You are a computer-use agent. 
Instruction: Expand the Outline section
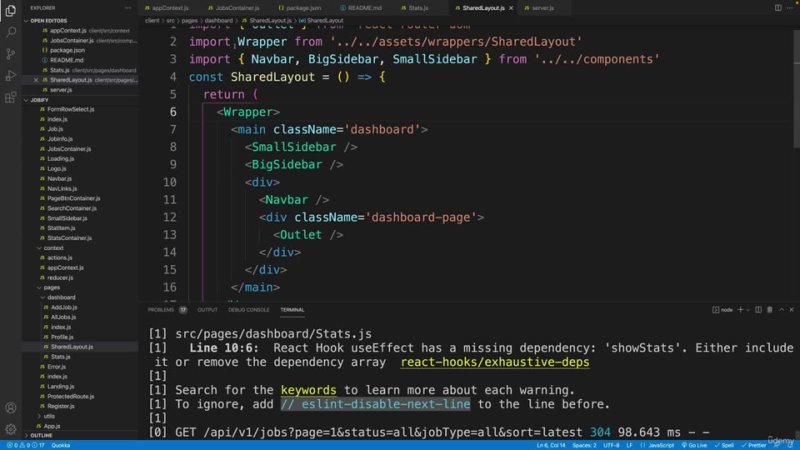click(x=41, y=436)
